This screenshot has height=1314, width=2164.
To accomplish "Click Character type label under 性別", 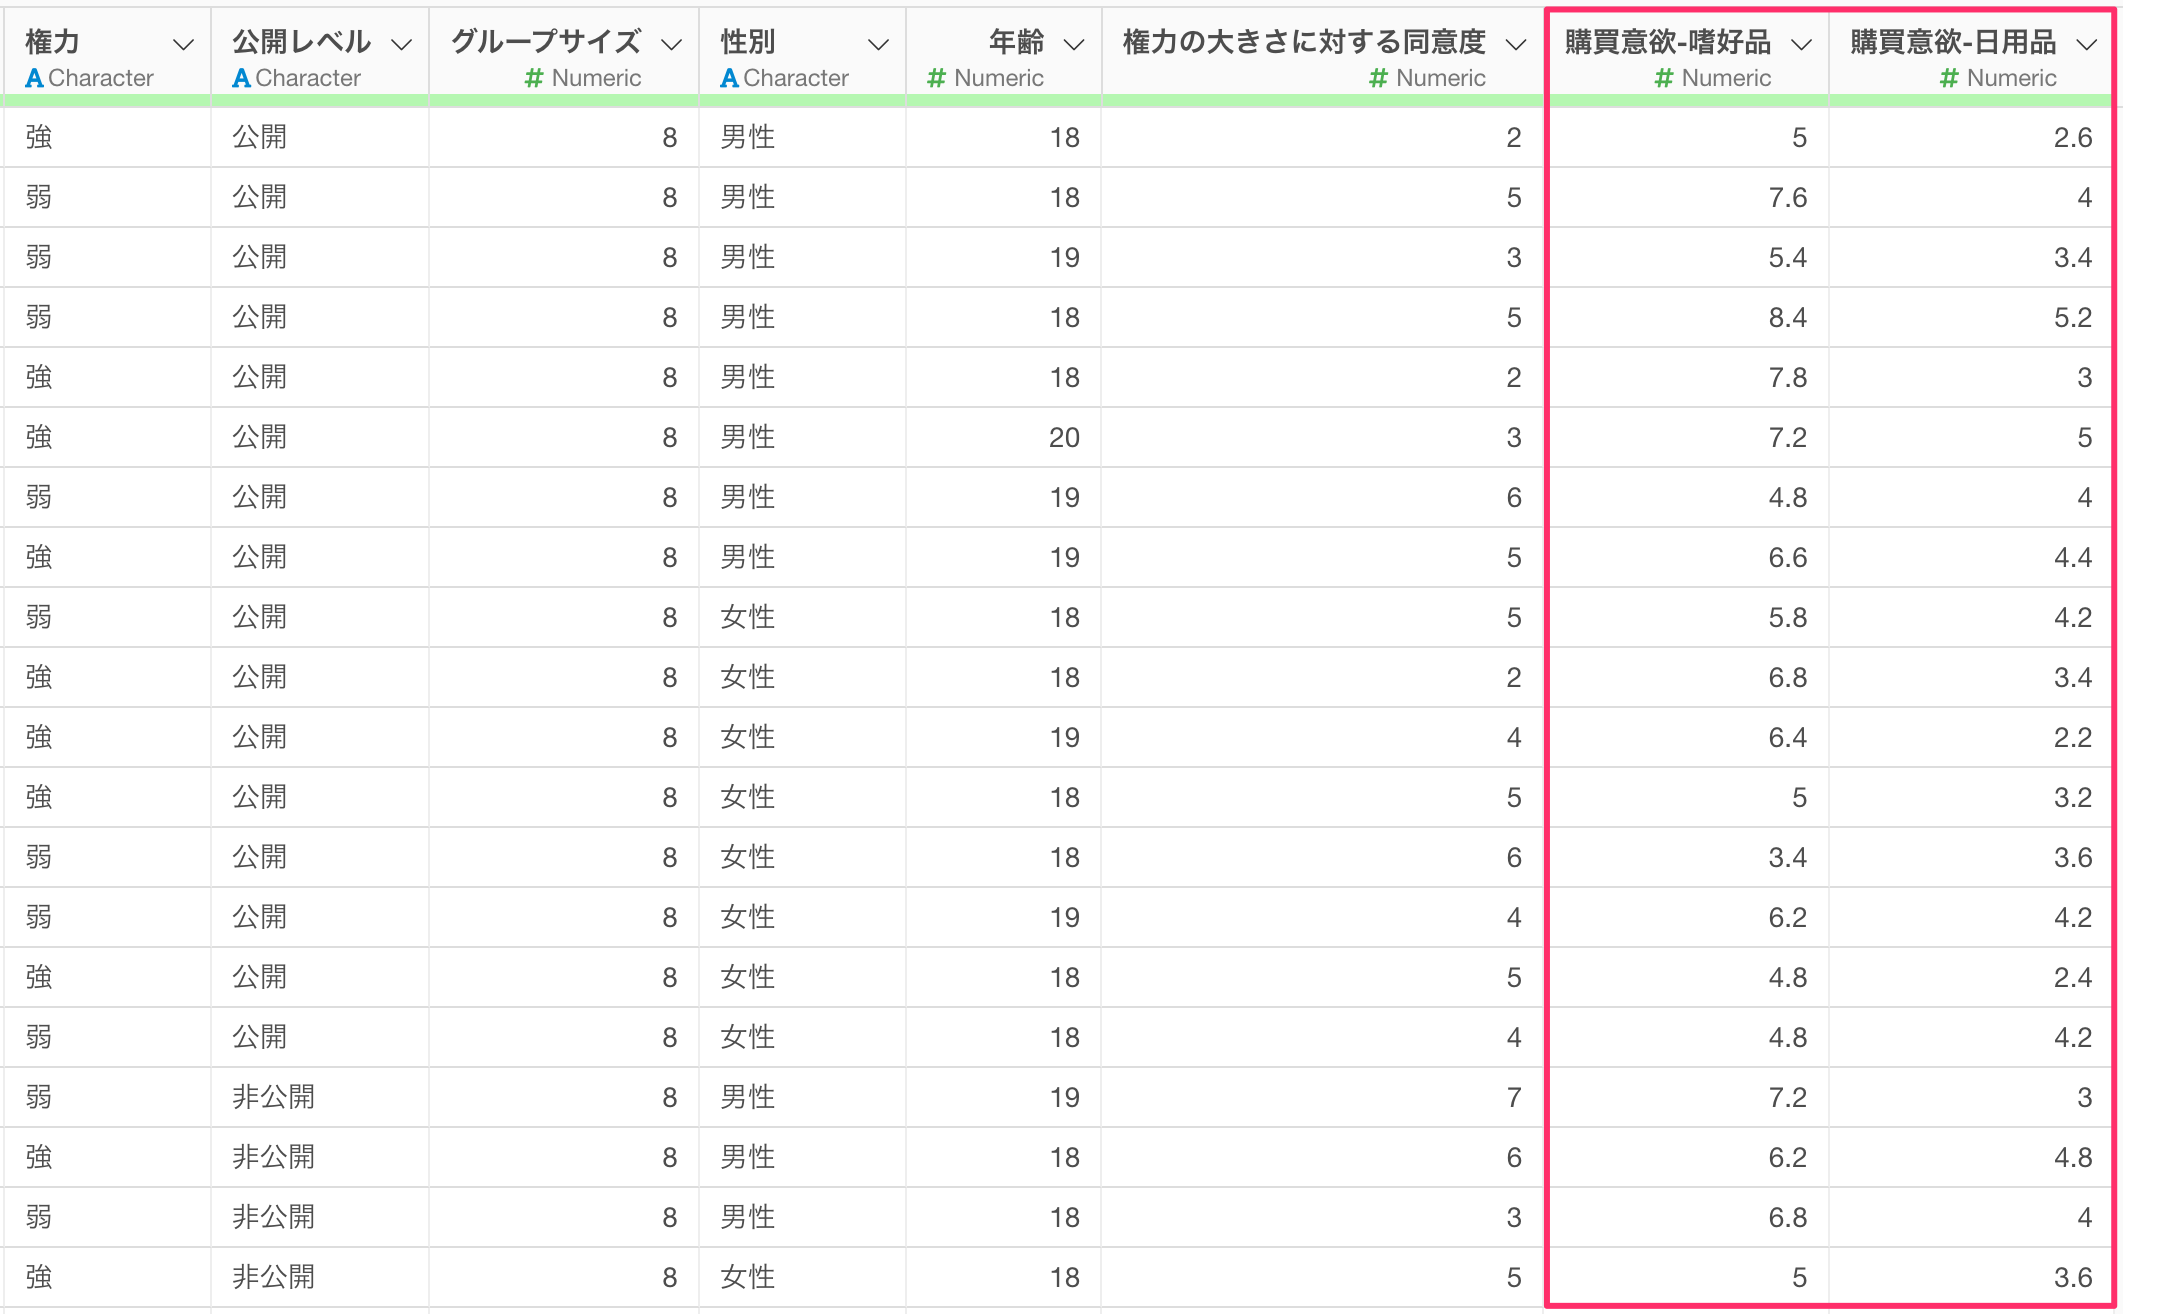I will pos(796,78).
